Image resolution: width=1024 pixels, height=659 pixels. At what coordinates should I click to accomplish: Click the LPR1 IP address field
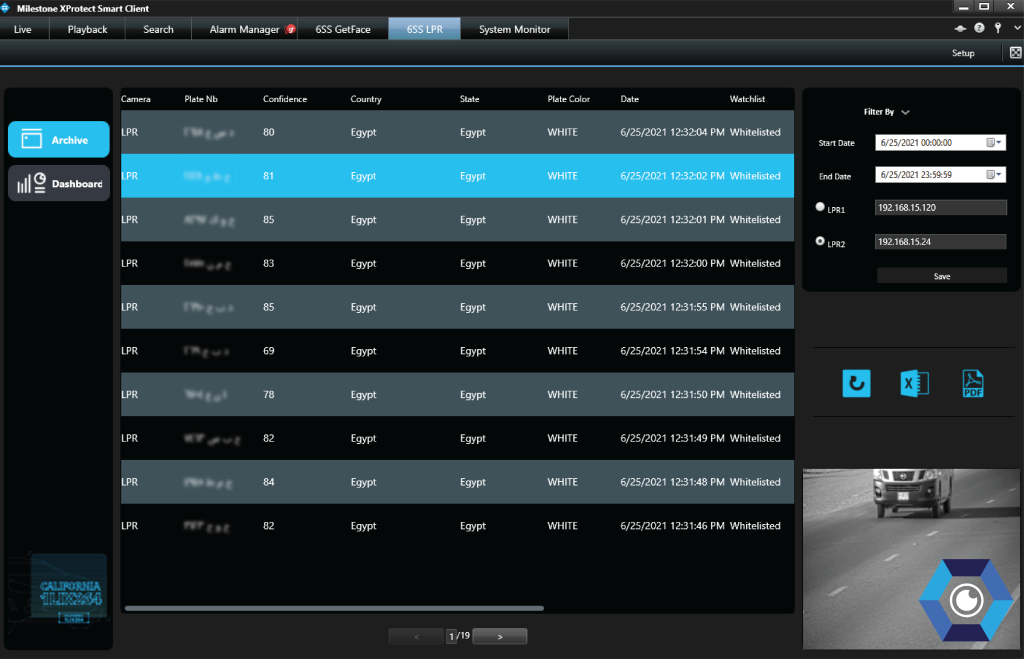coord(940,208)
